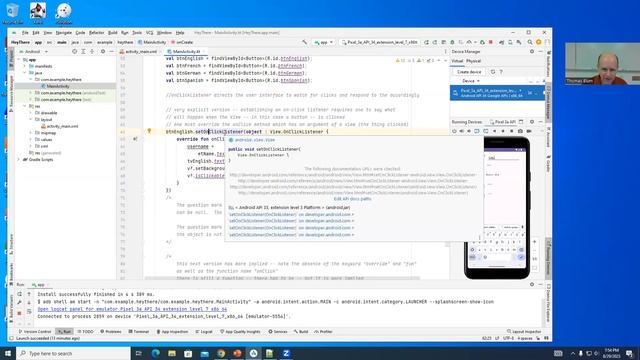Expand the manifests folder
Viewport: 640px width, 360px height.
(24, 66)
